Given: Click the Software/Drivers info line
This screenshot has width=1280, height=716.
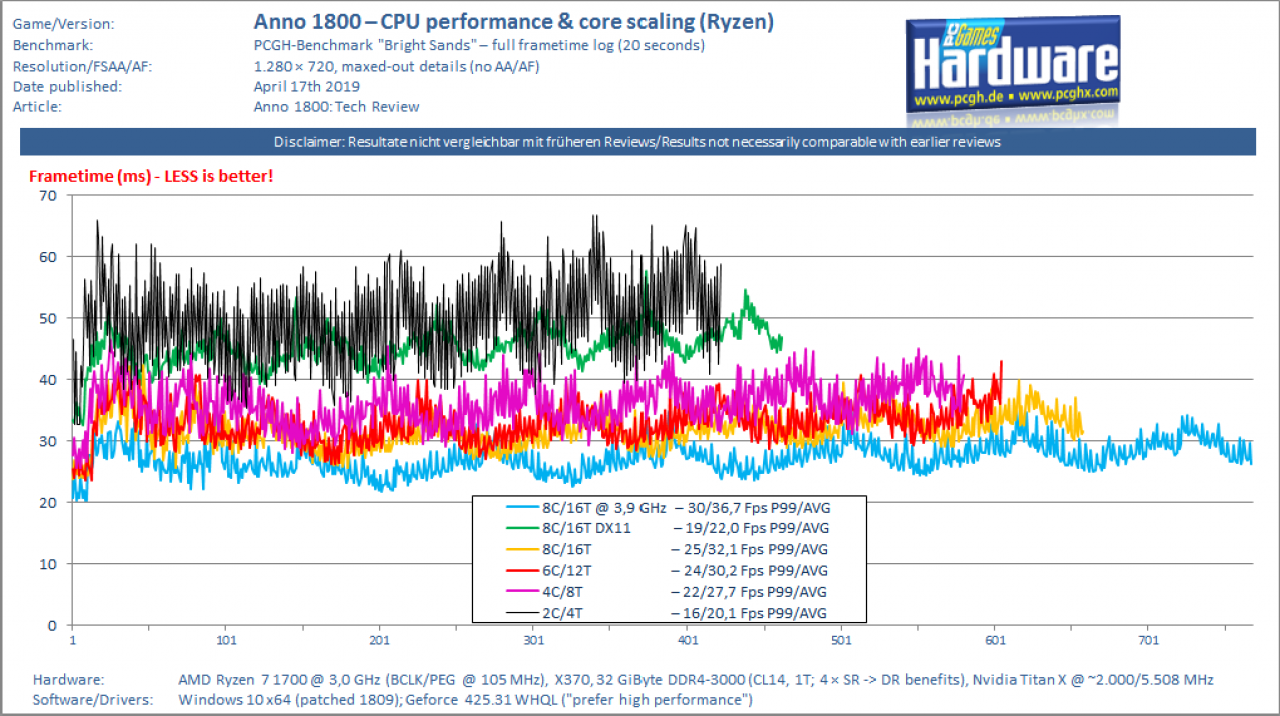Looking at the screenshot, I should pyautogui.click(x=392, y=699).
